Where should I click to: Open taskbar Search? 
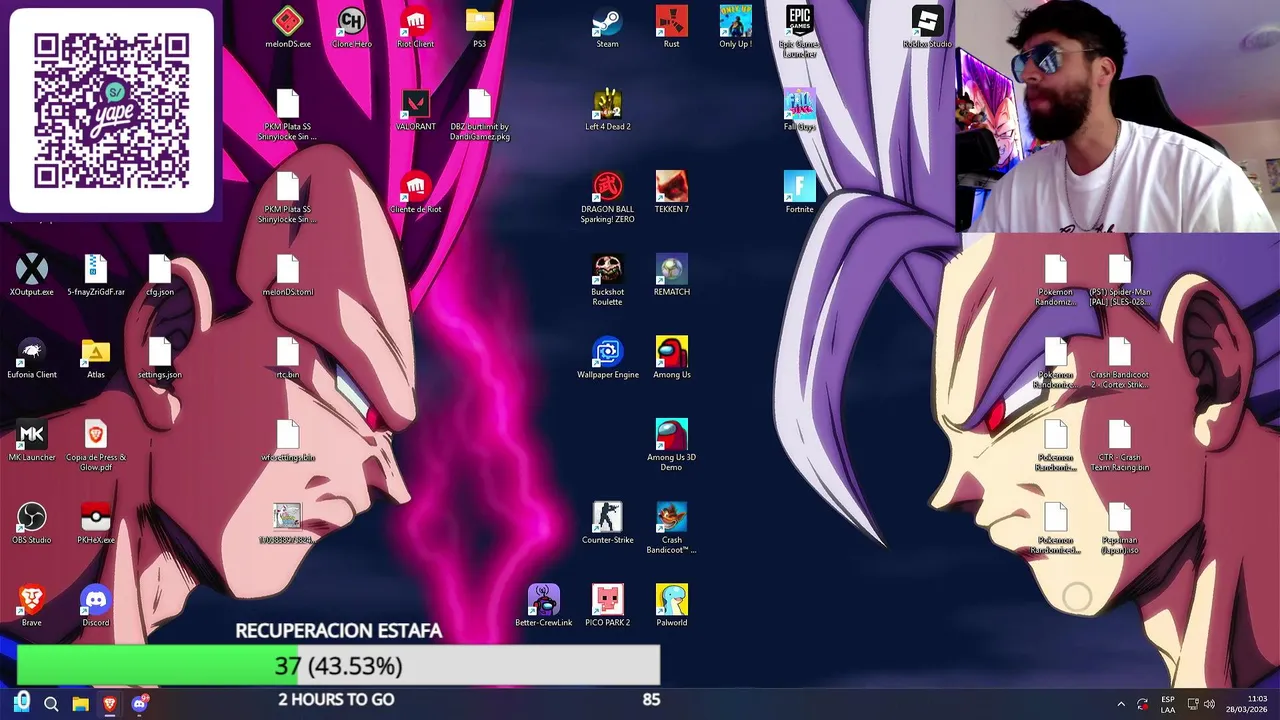click(x=51, y=704)
